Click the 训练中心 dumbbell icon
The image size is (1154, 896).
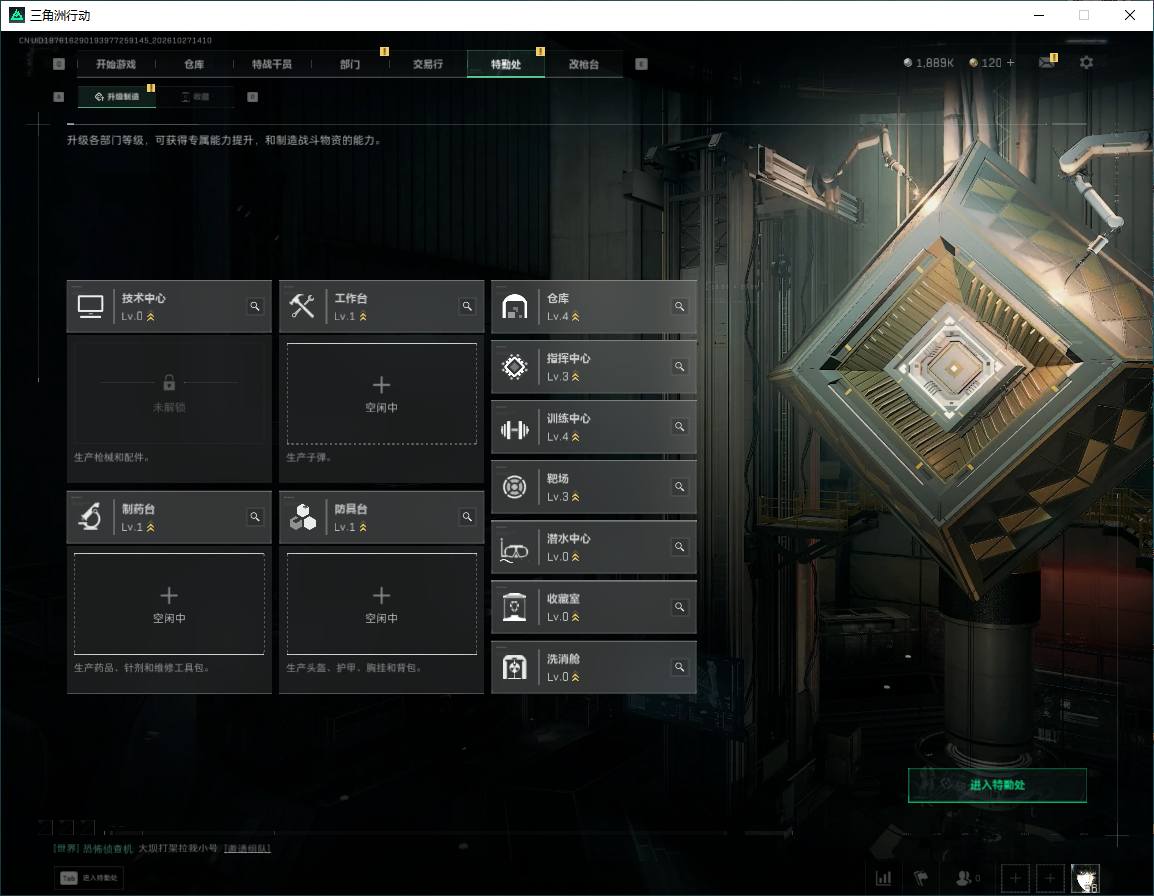click(514, 428)
